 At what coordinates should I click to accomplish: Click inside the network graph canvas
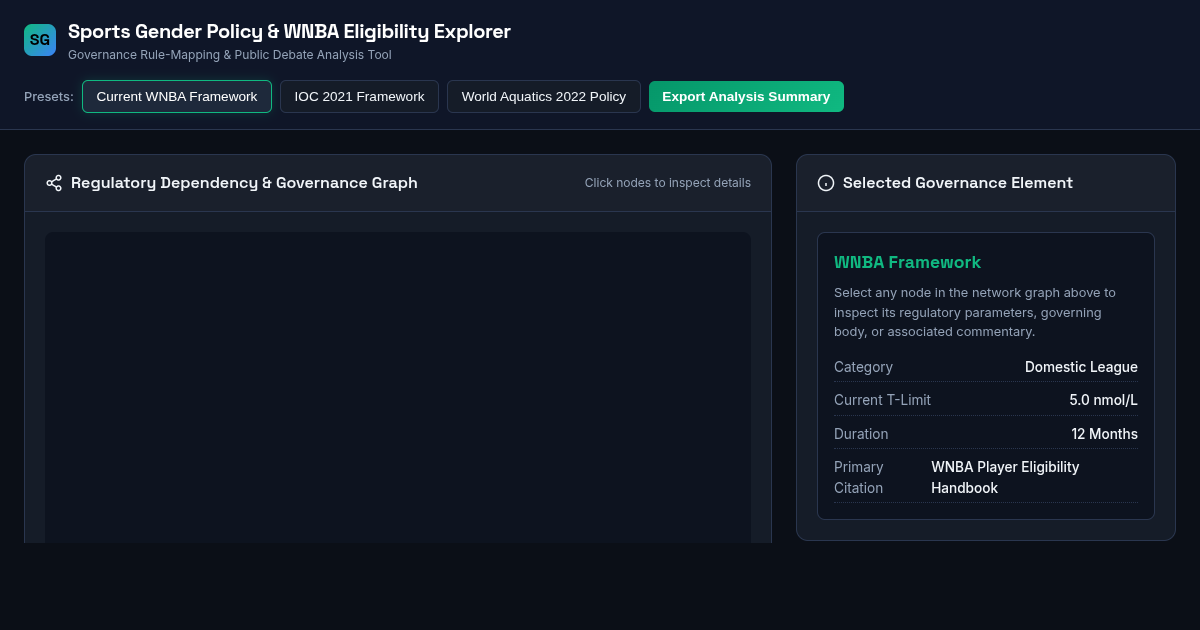point(398,388)
